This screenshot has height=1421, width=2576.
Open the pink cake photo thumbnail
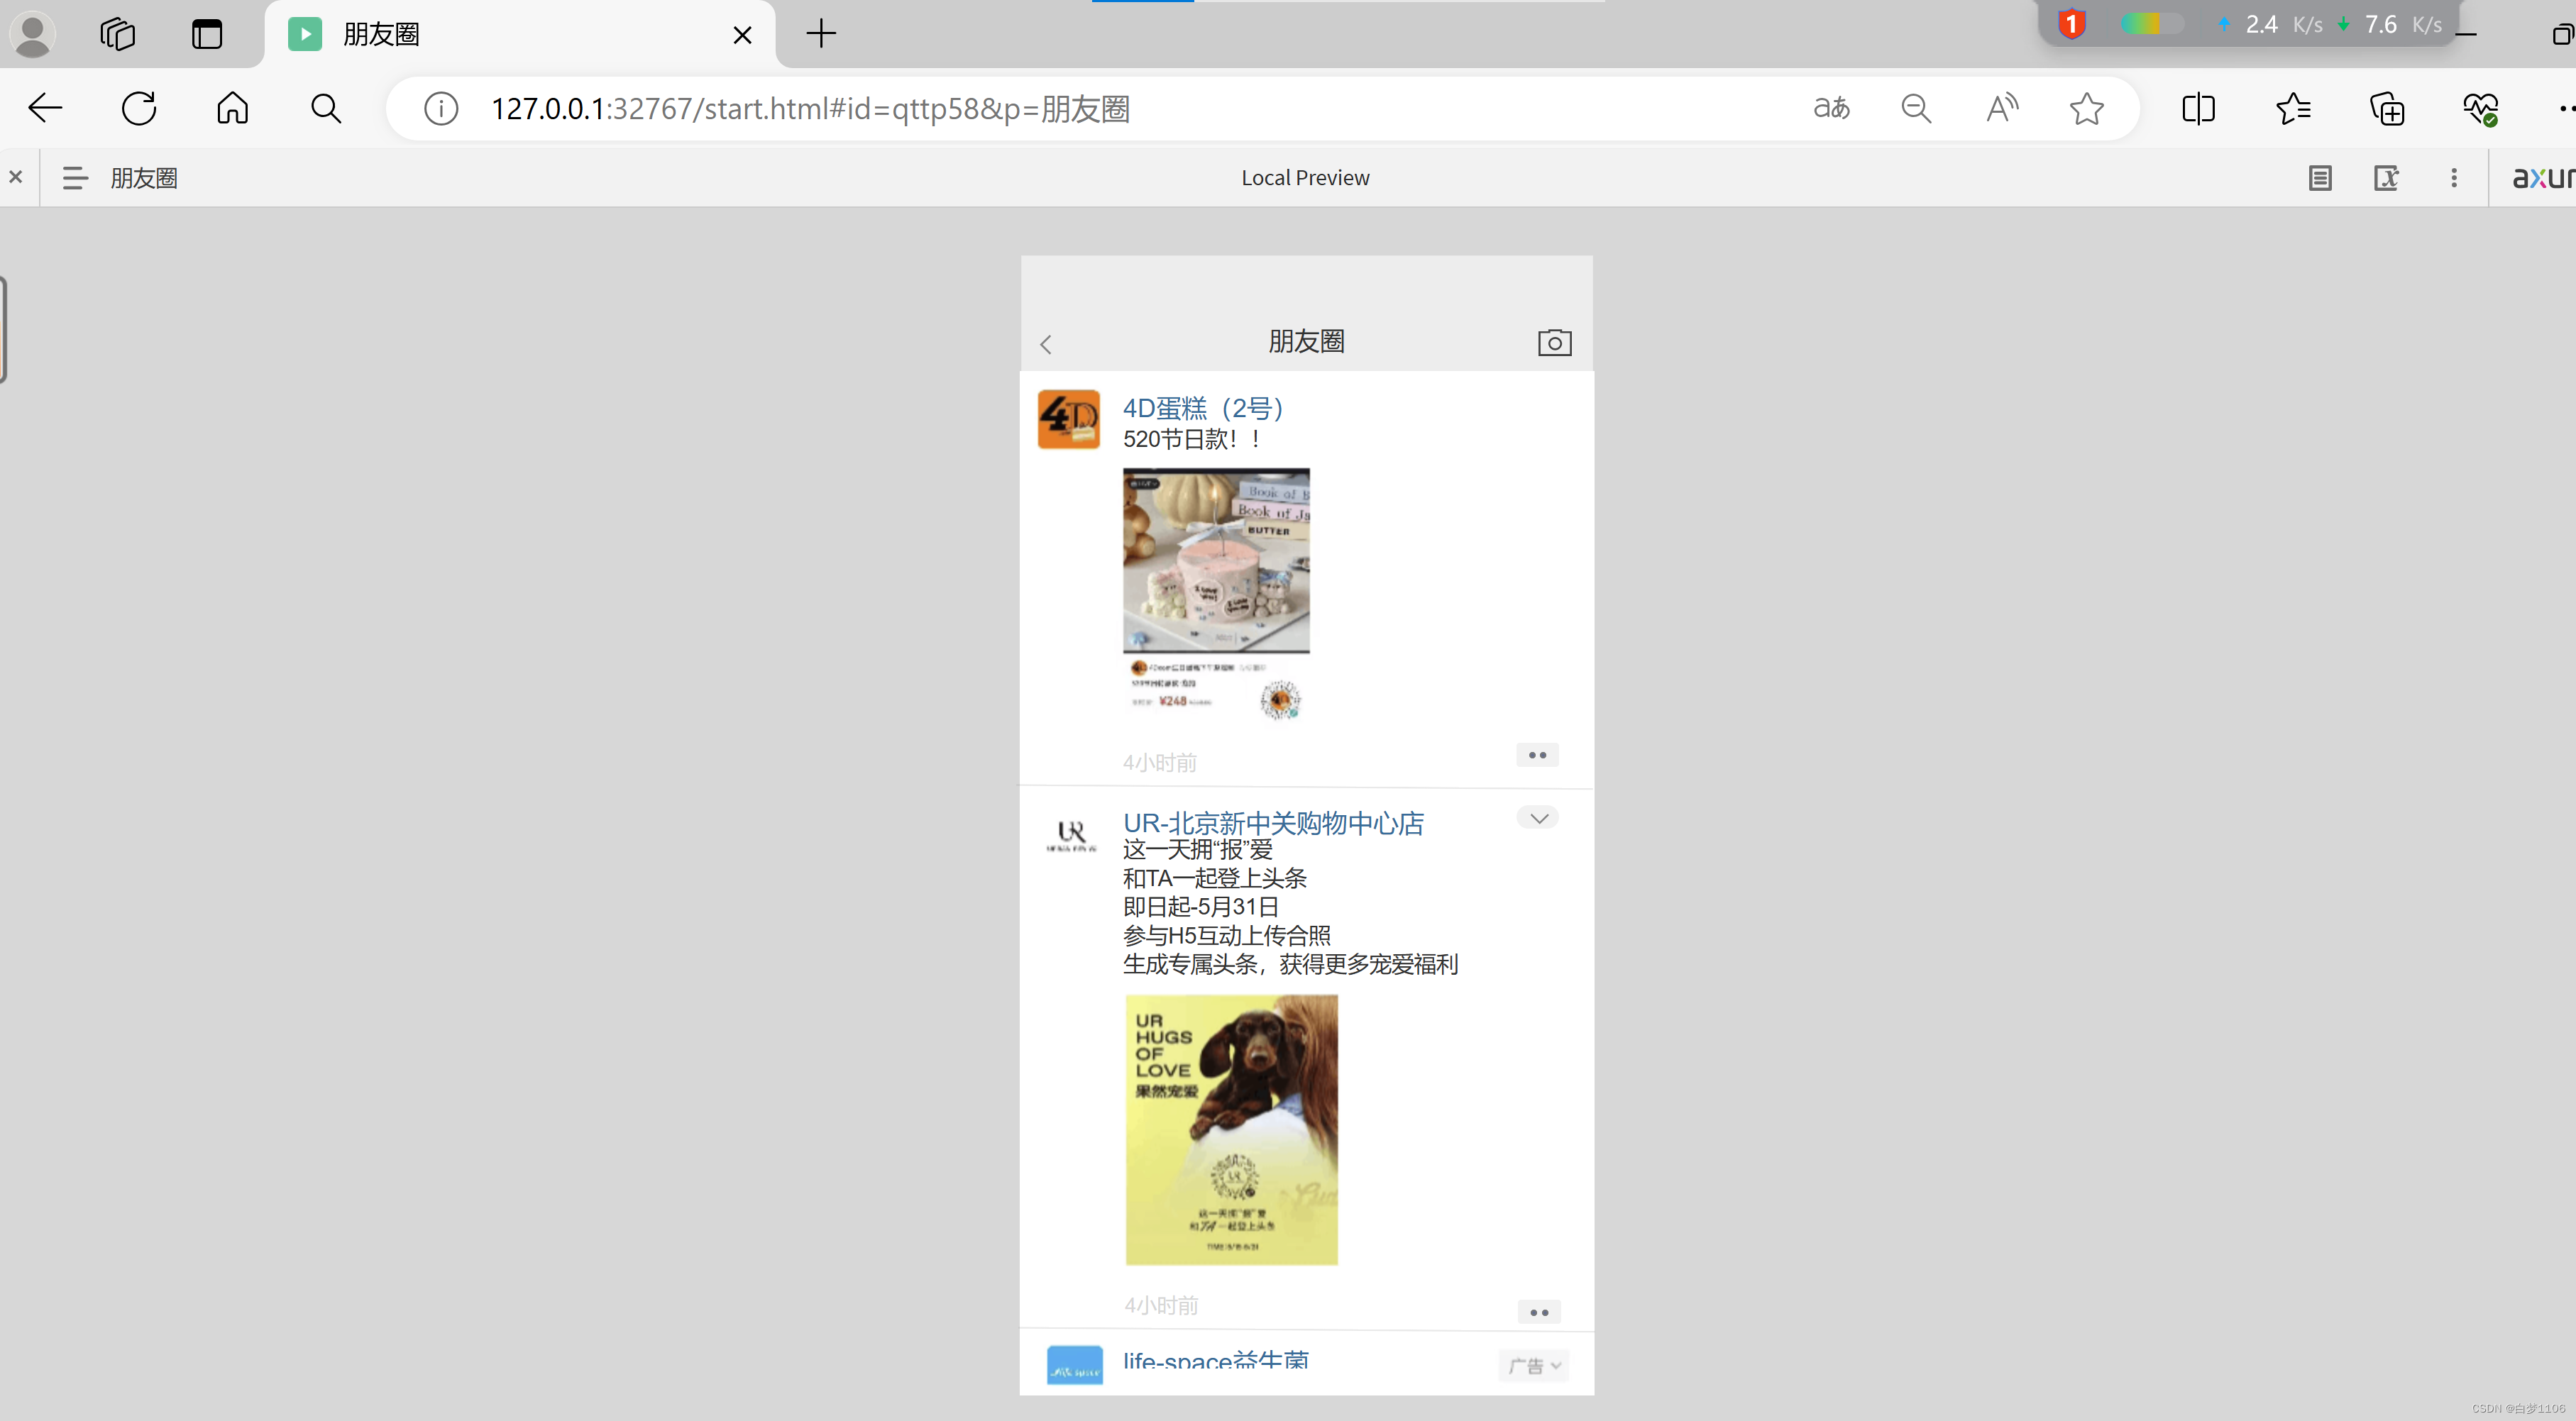point(1216,560)
